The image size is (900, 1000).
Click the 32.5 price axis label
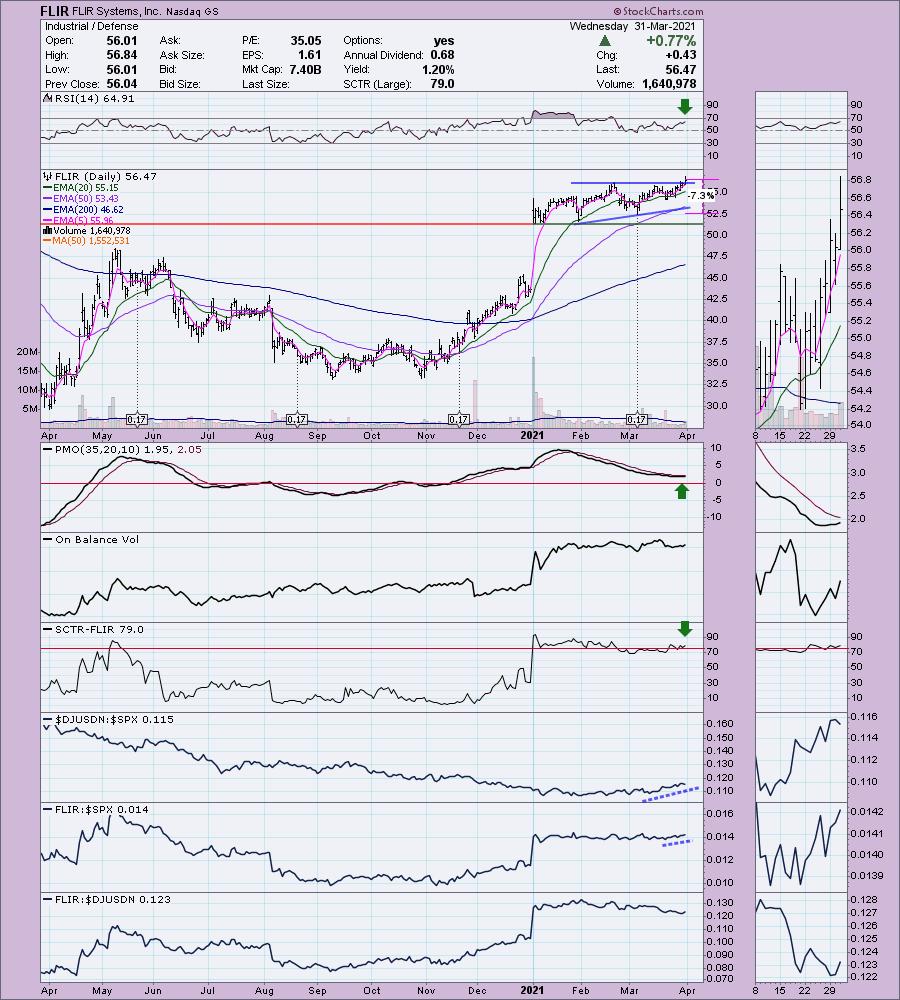[717, 384]
